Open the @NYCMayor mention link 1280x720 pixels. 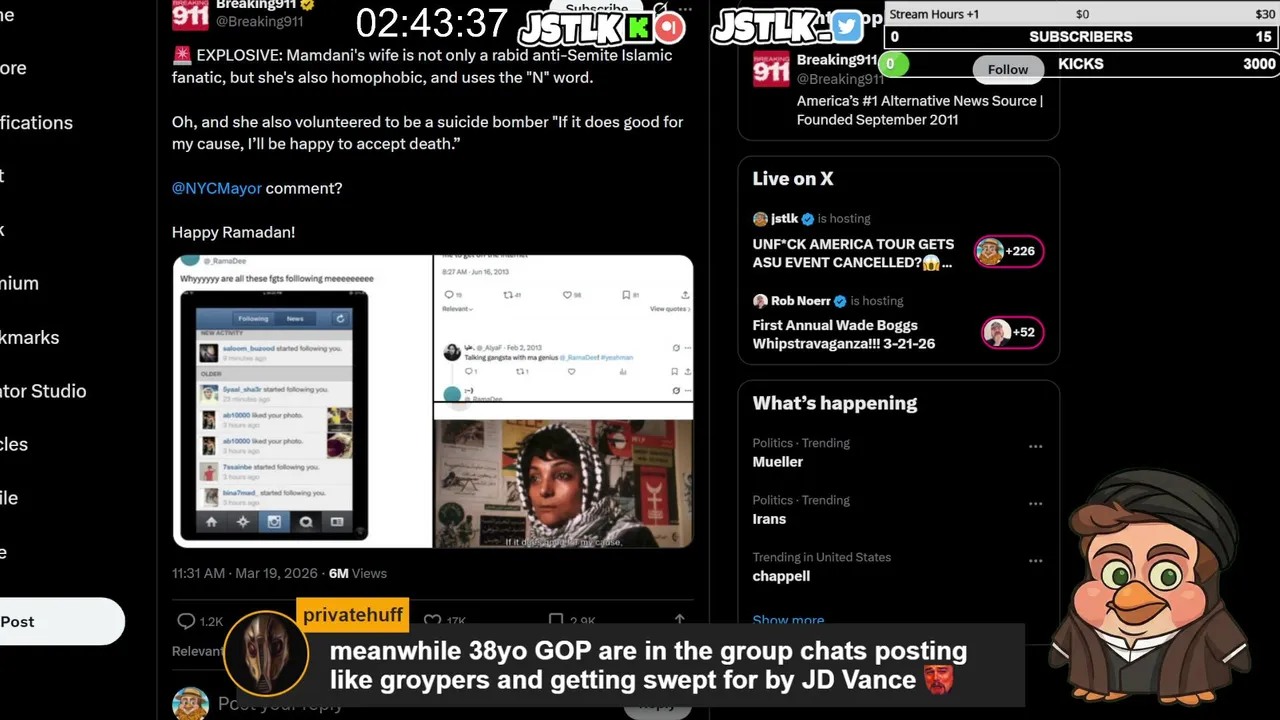[216, 188]
